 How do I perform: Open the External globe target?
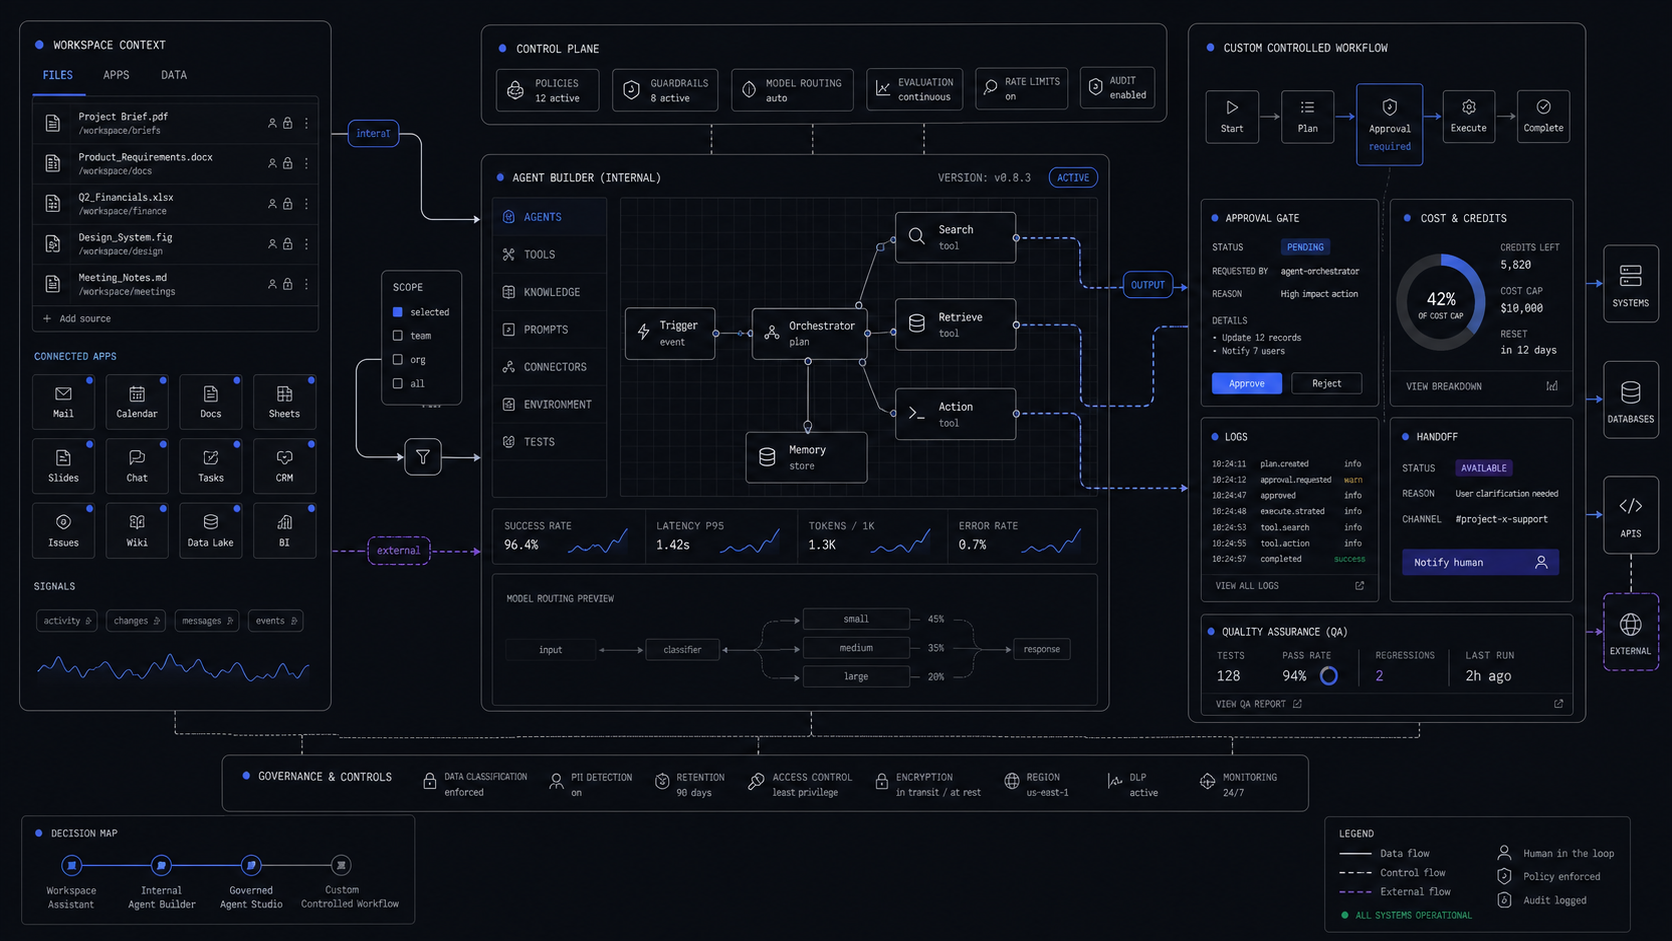1631,632
